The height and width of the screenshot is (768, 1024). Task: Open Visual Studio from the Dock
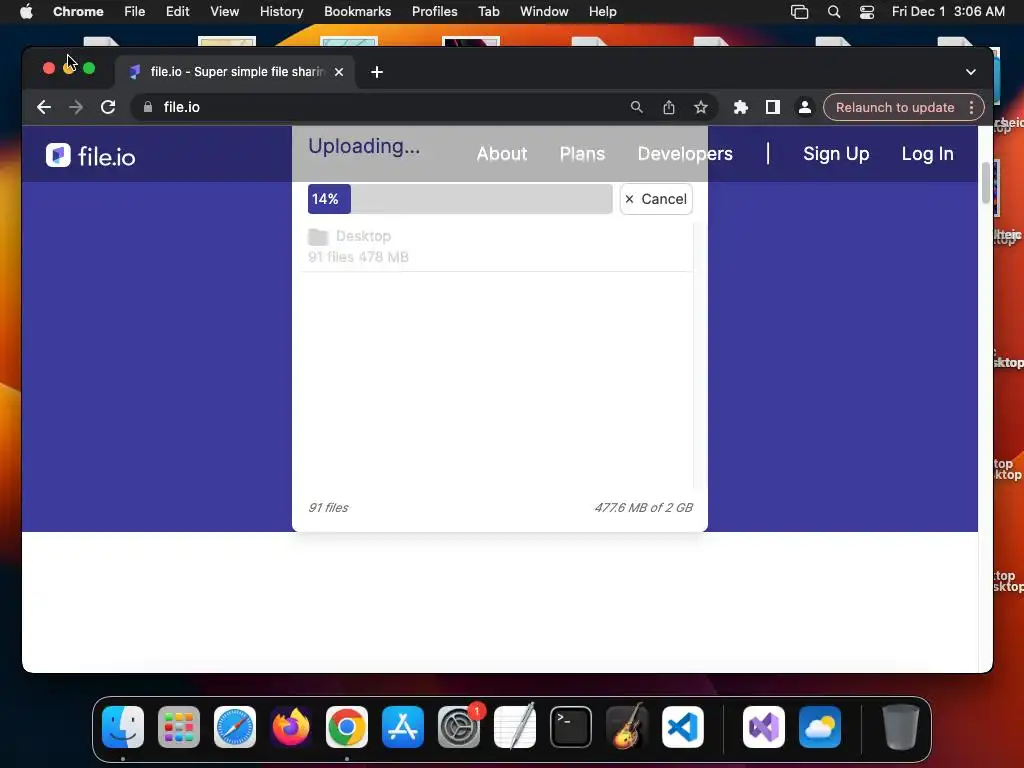click(763, 727)
